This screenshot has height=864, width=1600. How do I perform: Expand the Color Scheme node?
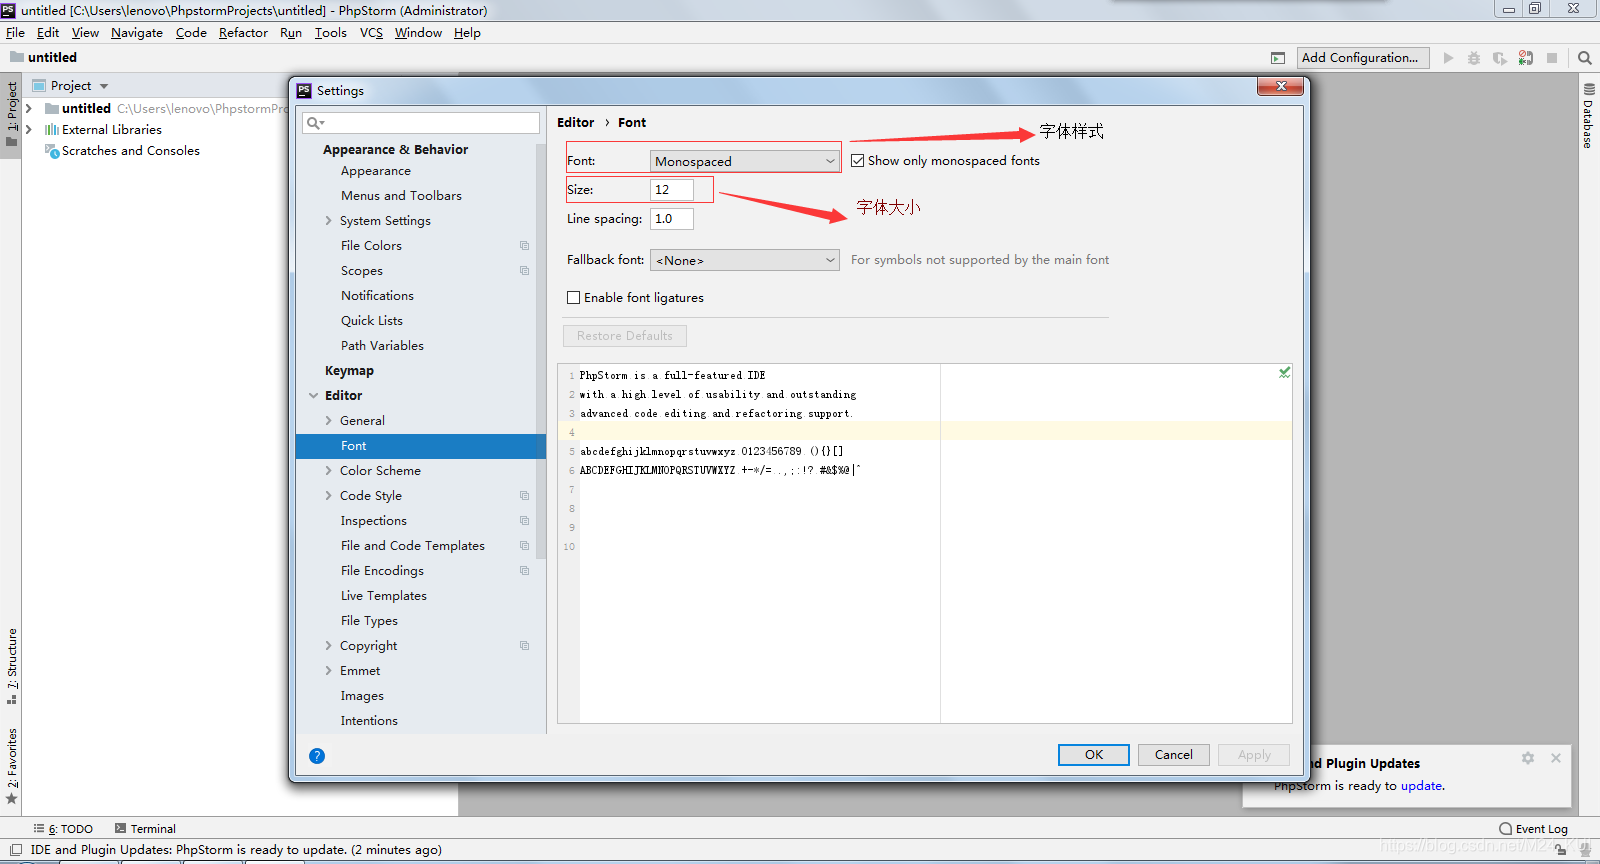pyautogui.click(x=328, y=470)
